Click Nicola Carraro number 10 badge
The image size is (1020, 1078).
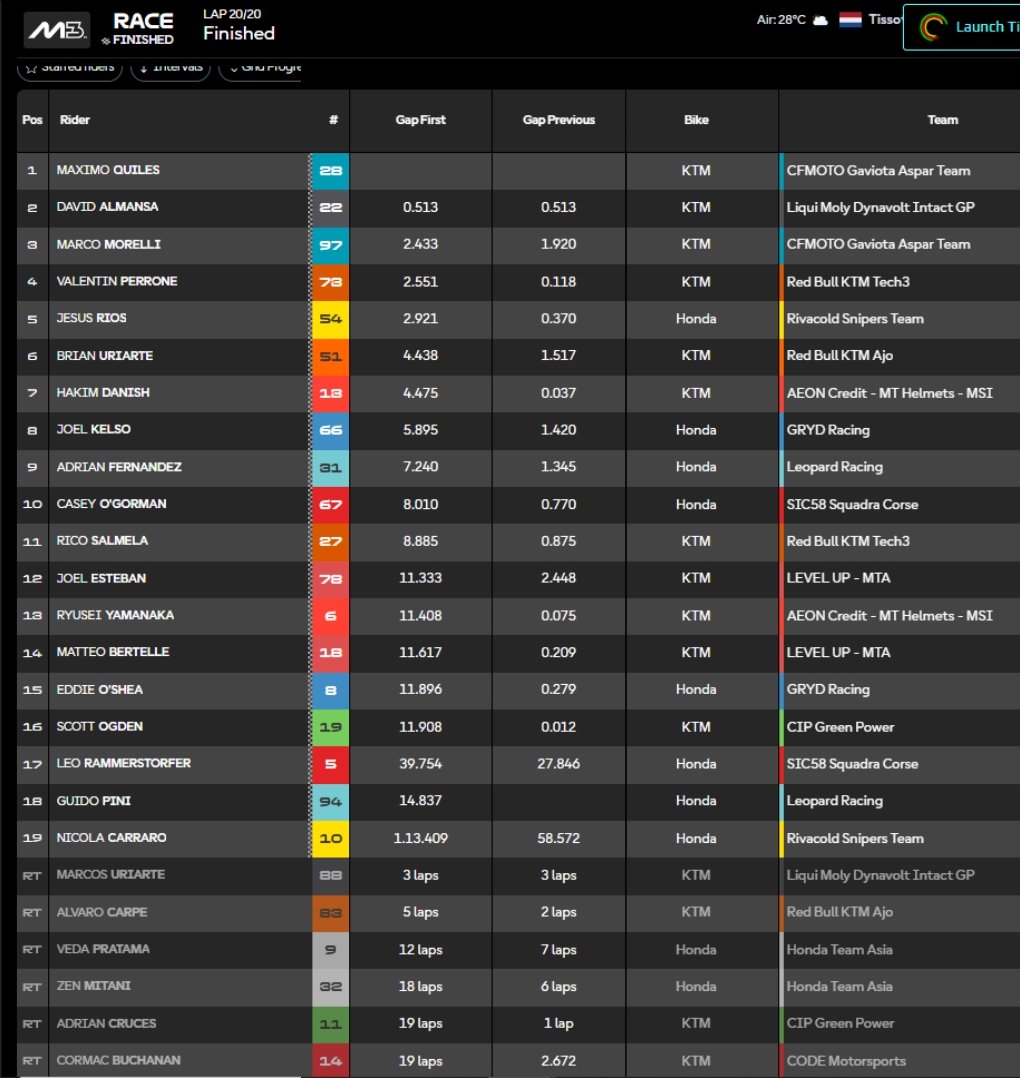[331, 839]
